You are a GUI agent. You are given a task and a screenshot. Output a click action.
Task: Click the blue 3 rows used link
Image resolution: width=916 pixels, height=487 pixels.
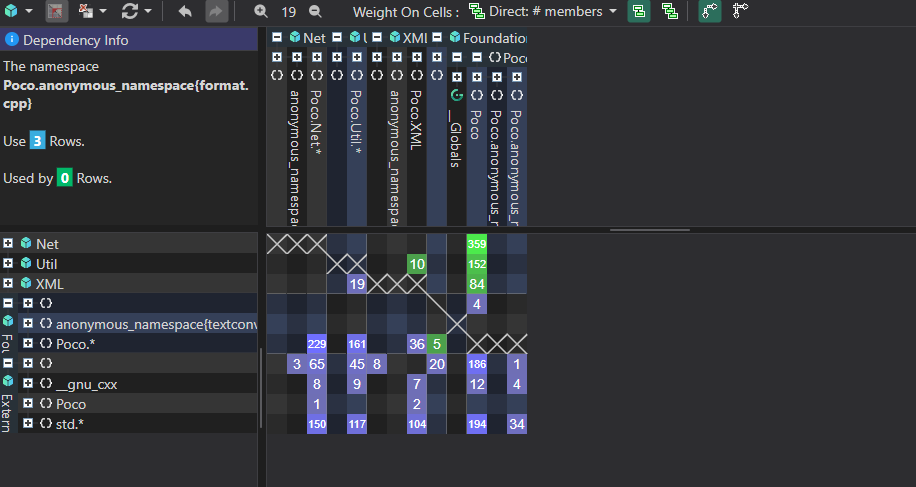37,141
